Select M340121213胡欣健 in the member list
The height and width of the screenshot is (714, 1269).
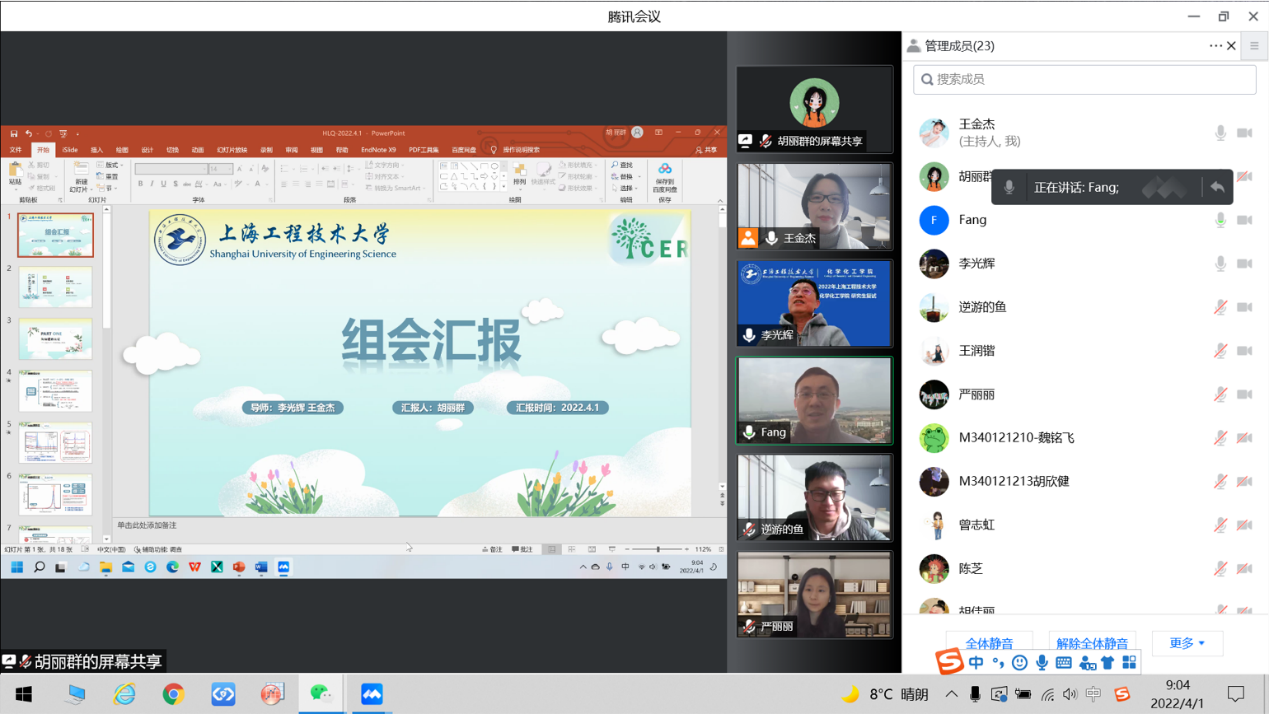[x=1014, y=481]
